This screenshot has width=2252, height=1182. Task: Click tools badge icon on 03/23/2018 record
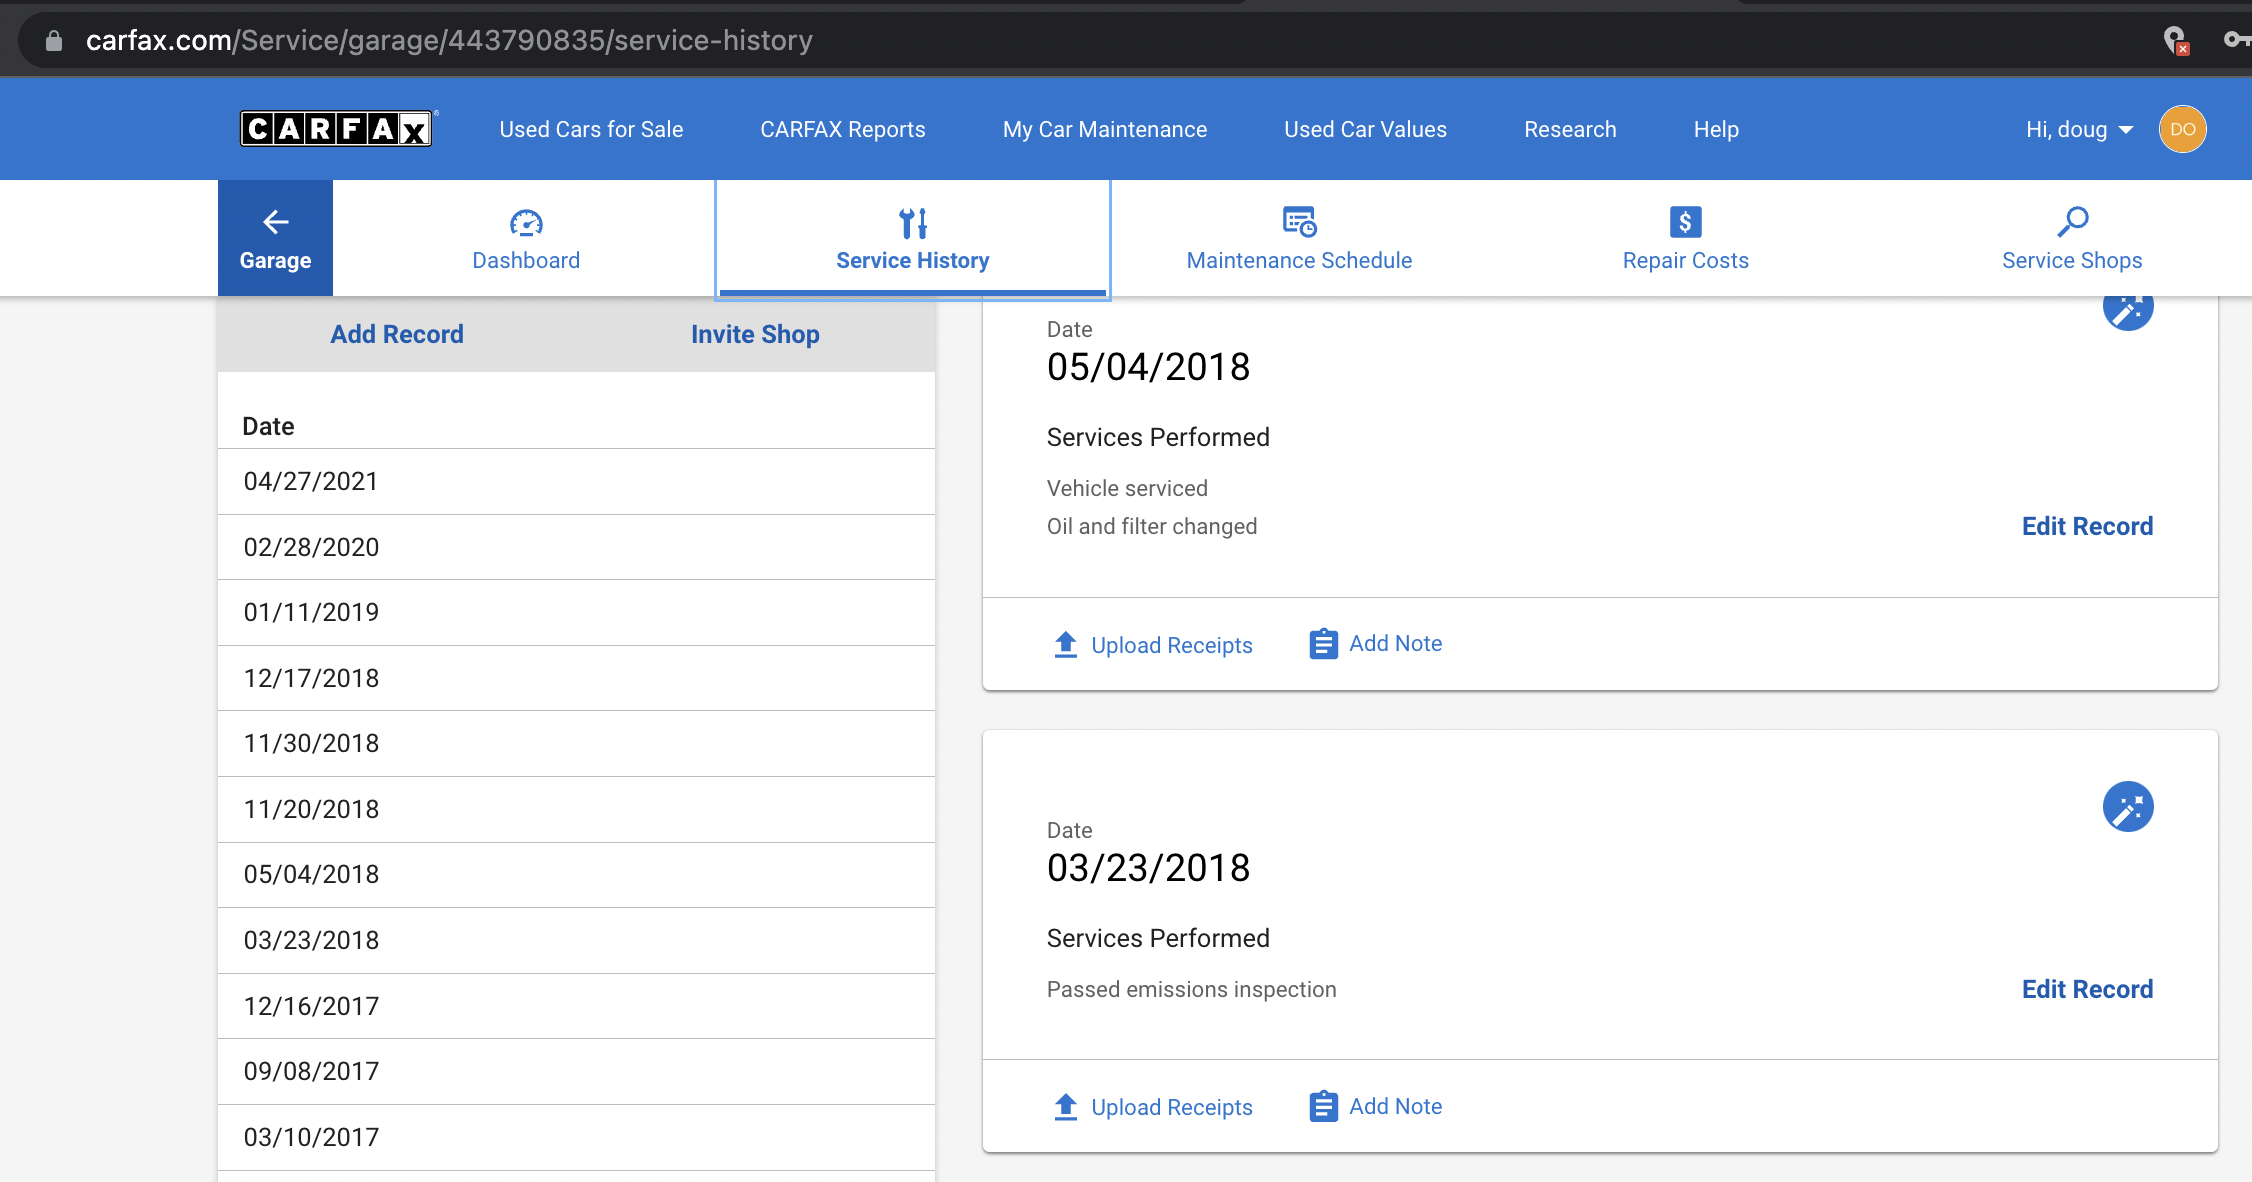[x=2128, y=806]
